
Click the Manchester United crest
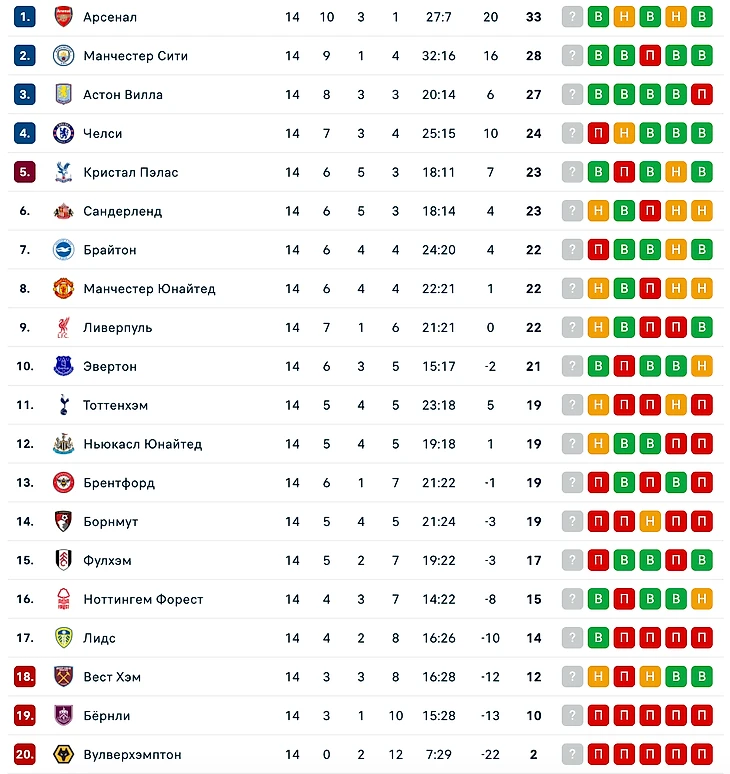(x=63, y=289)
